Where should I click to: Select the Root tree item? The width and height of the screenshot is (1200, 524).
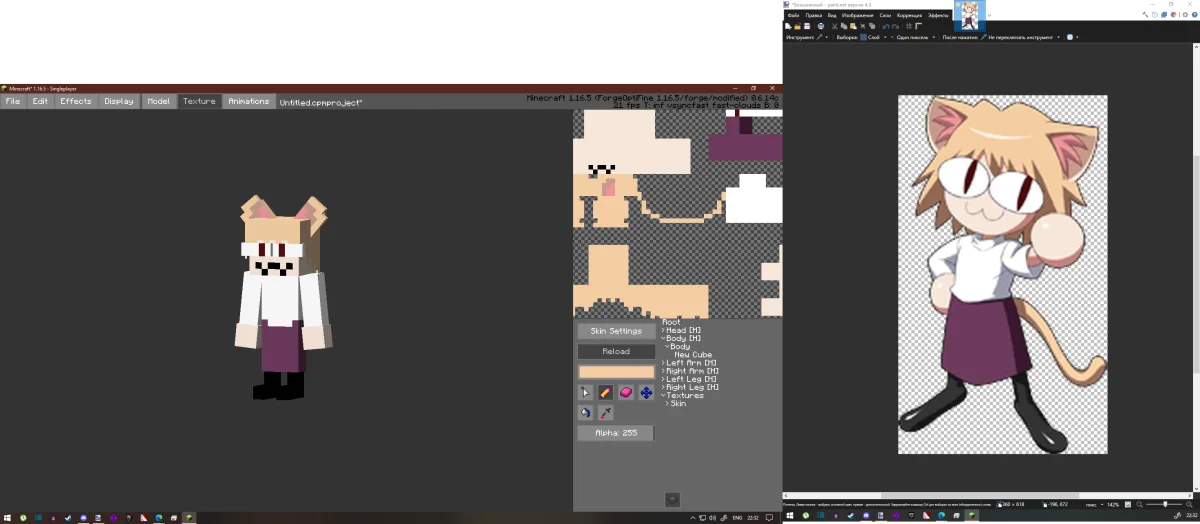click(x=671, y=322)
